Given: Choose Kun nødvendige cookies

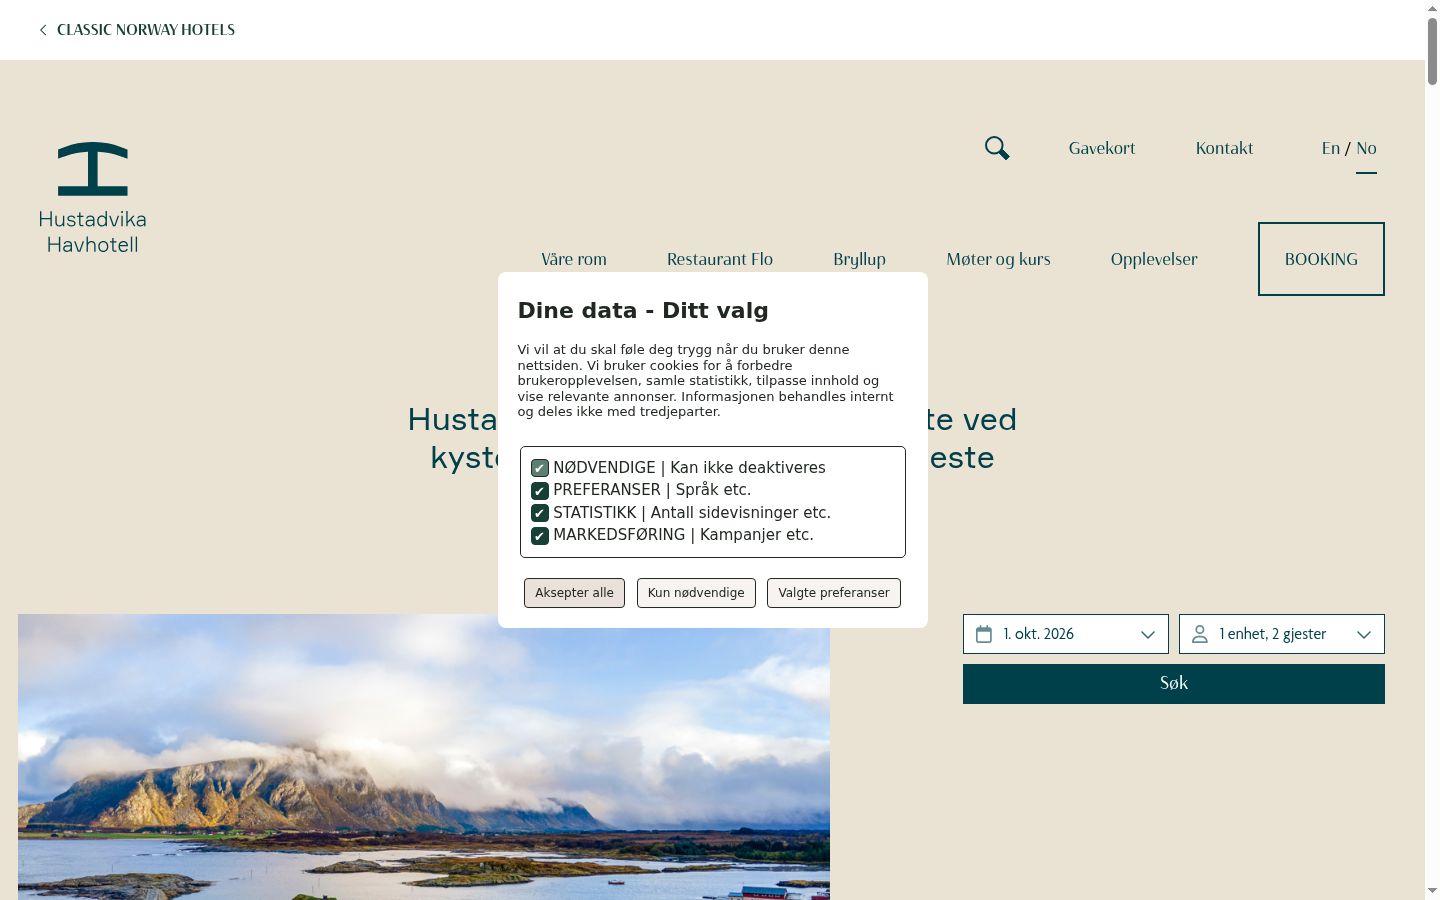Looking at the screenshot, I should [x=696, y=593].
